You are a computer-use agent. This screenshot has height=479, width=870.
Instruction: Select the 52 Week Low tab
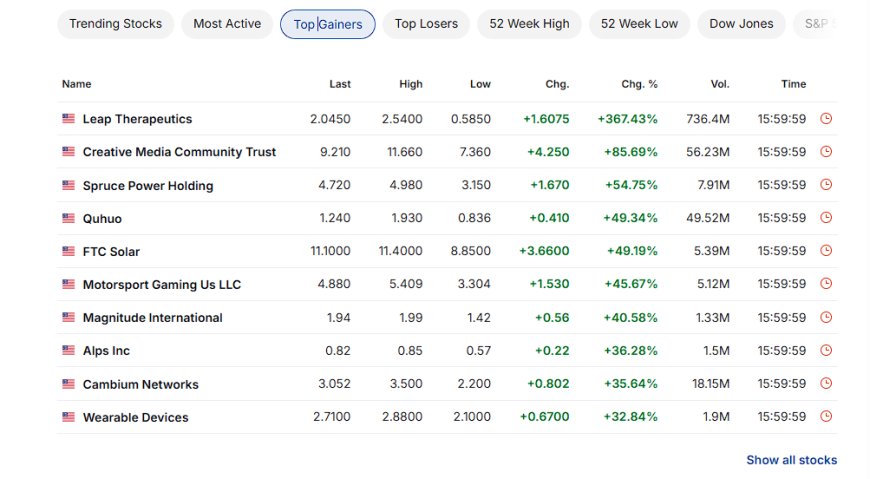(639, 24)
